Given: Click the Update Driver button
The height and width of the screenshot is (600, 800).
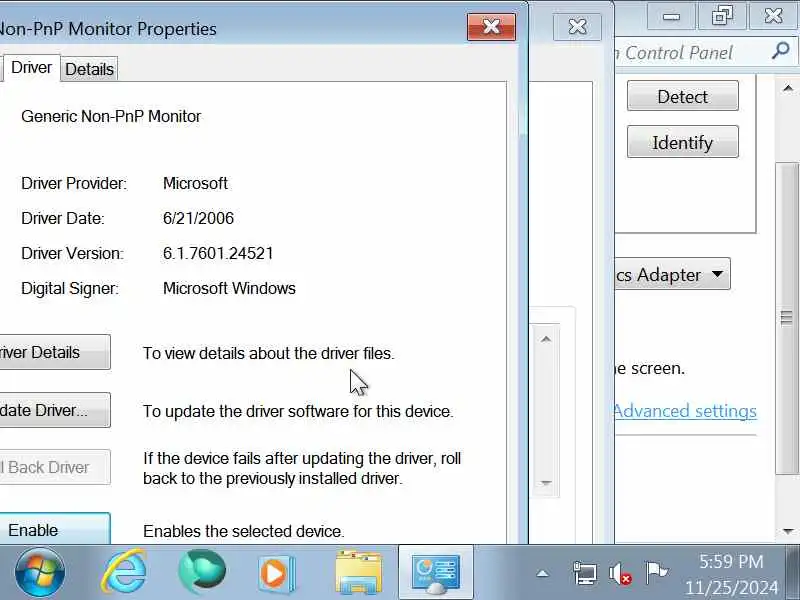Looking at the screenshot, I should [55, 410].
